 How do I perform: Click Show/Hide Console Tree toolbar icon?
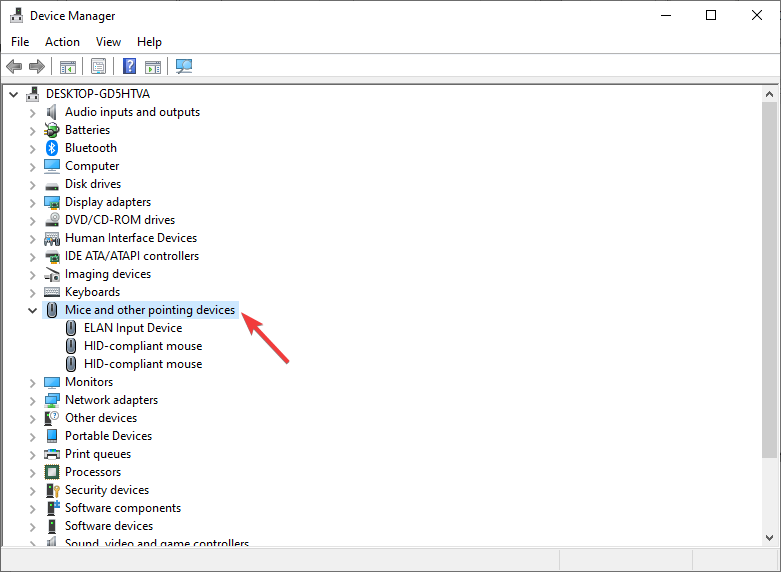pos(68,66)
